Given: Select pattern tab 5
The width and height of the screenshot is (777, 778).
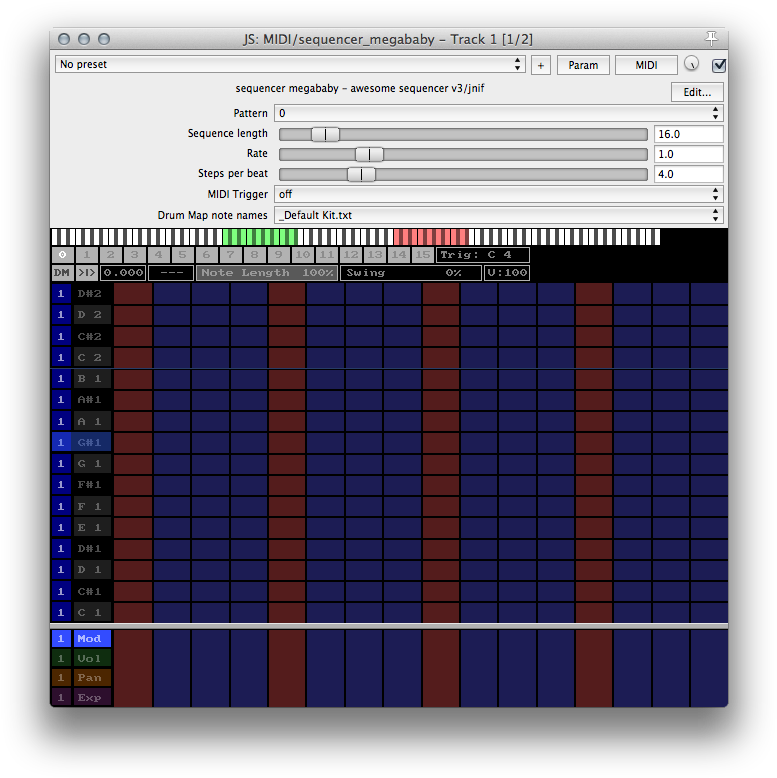Looking at the screenshot, I should (183, 255).
